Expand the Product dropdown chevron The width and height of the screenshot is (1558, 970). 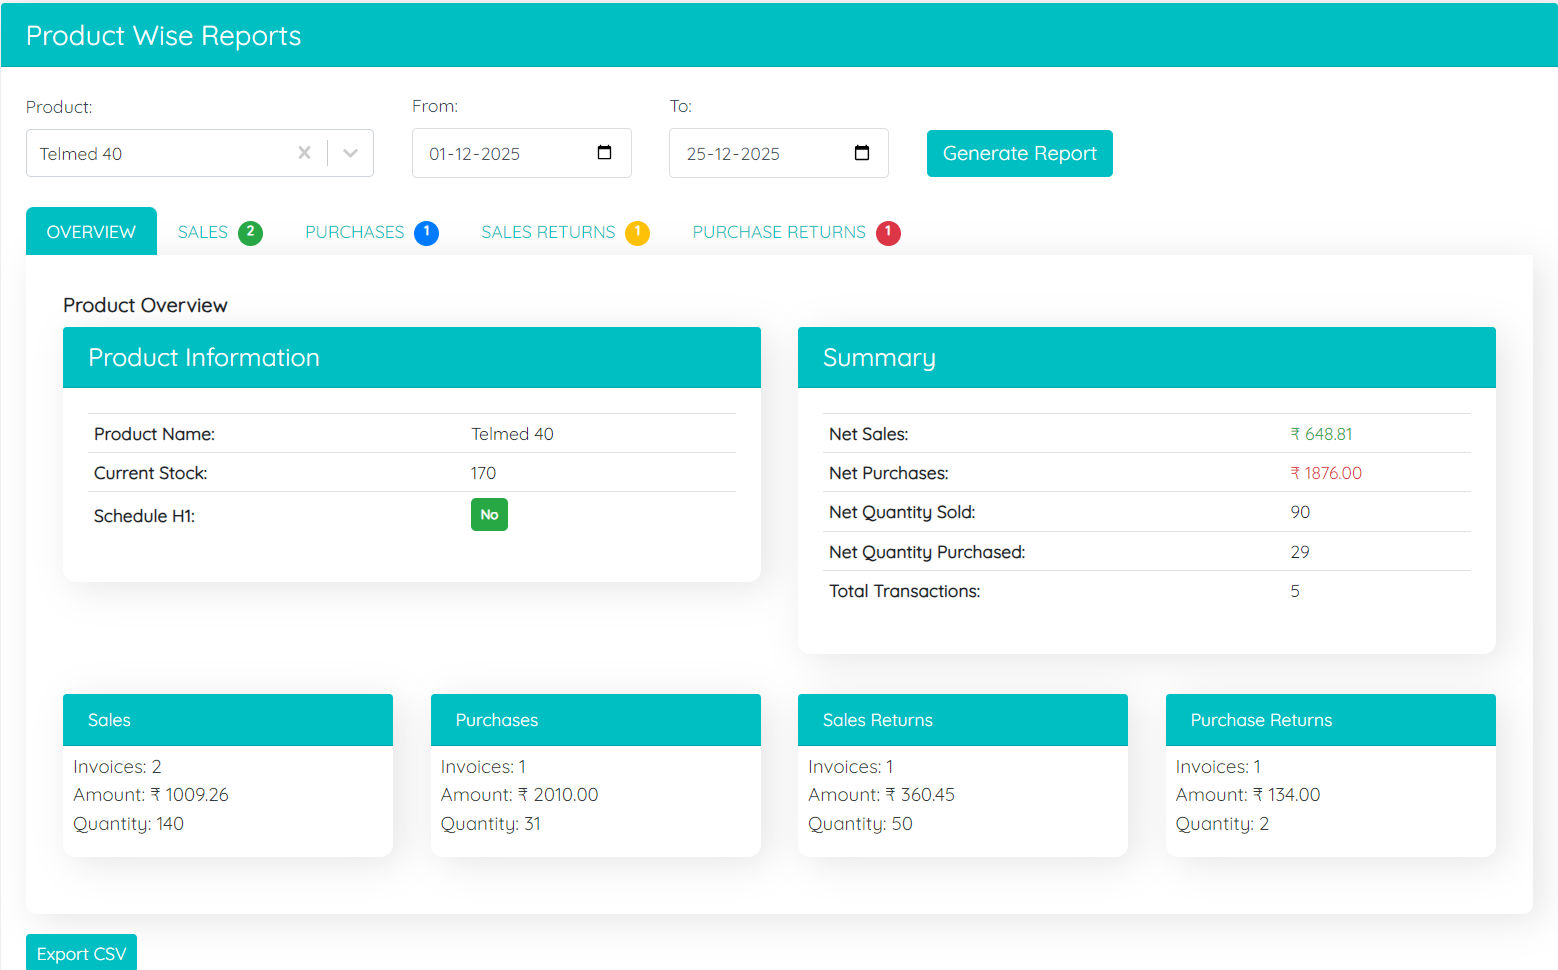pyautogui.click(x=350, y=153)
